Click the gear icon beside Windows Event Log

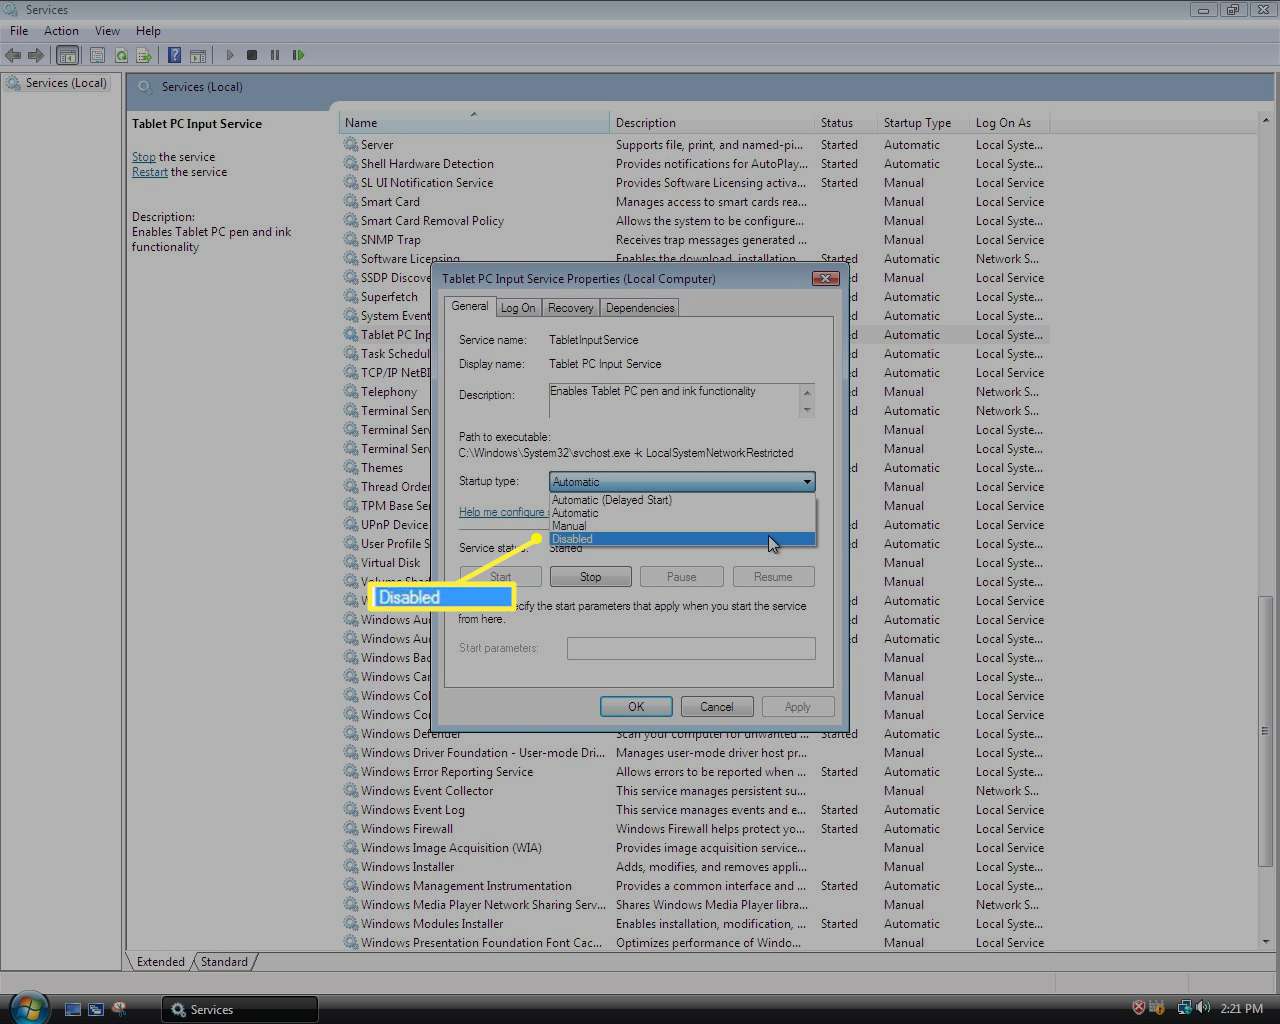(x=351, y=810)
